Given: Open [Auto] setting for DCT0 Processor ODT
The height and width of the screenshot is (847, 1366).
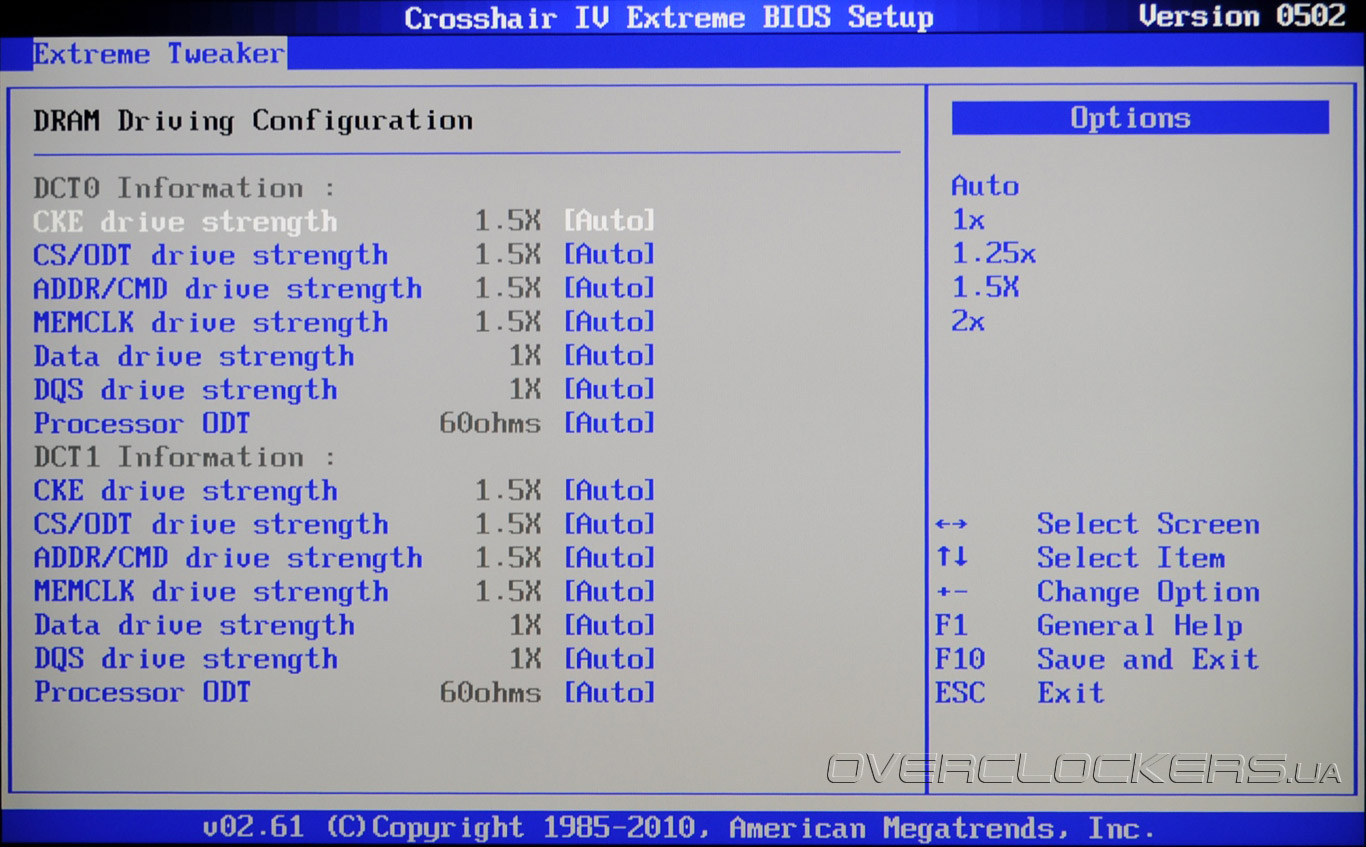Looking at the screenshot, I should (x=609, y=423).
